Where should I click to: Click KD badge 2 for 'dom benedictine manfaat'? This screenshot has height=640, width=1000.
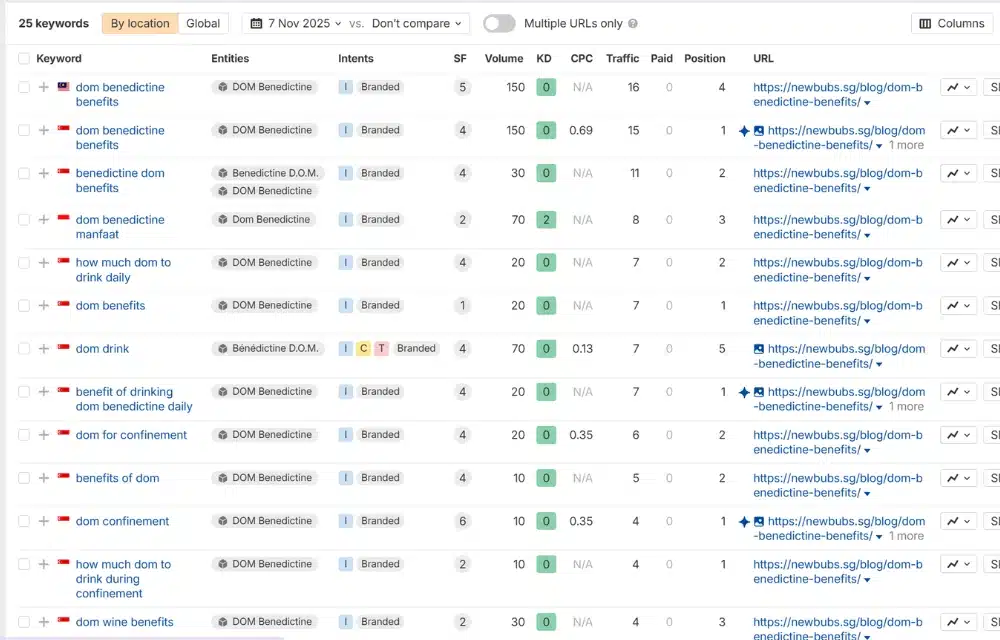[546, 219]
